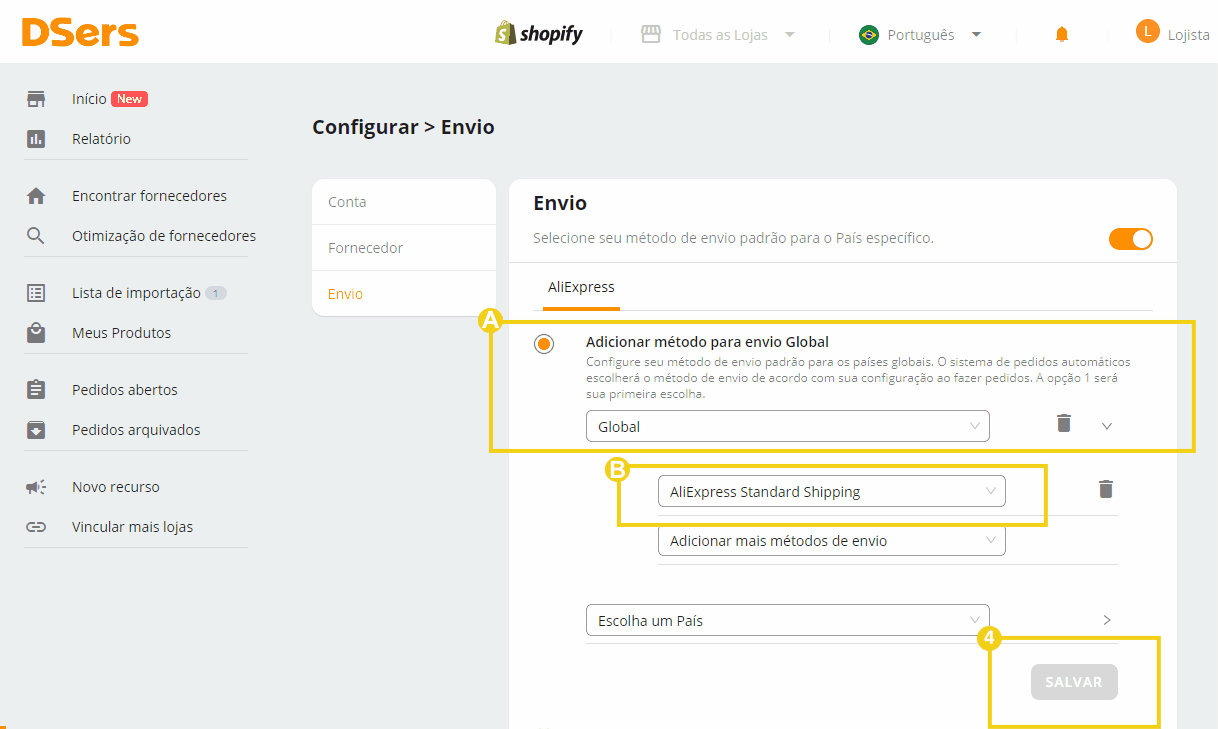1218x729 pixels.
Task: Toggle off the Envio shipping switch
Action: tap(1131, 239)
